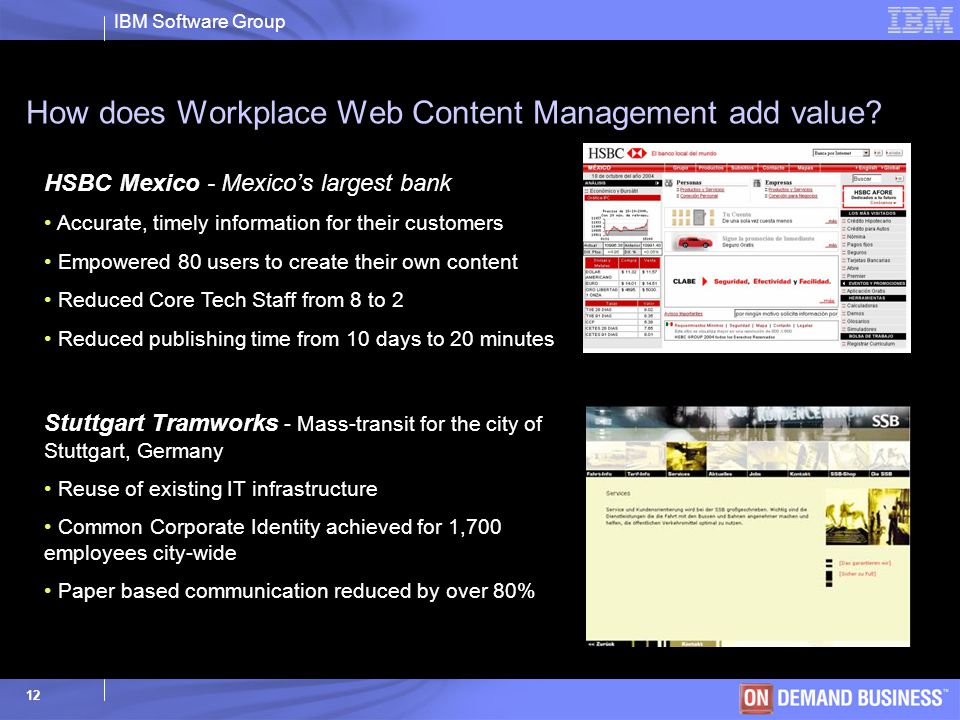This screenshot has width=960, height=720.
Task: Click the 'IBM Software Group' header text
Action: pyautogui.click(x=200, y=21)
